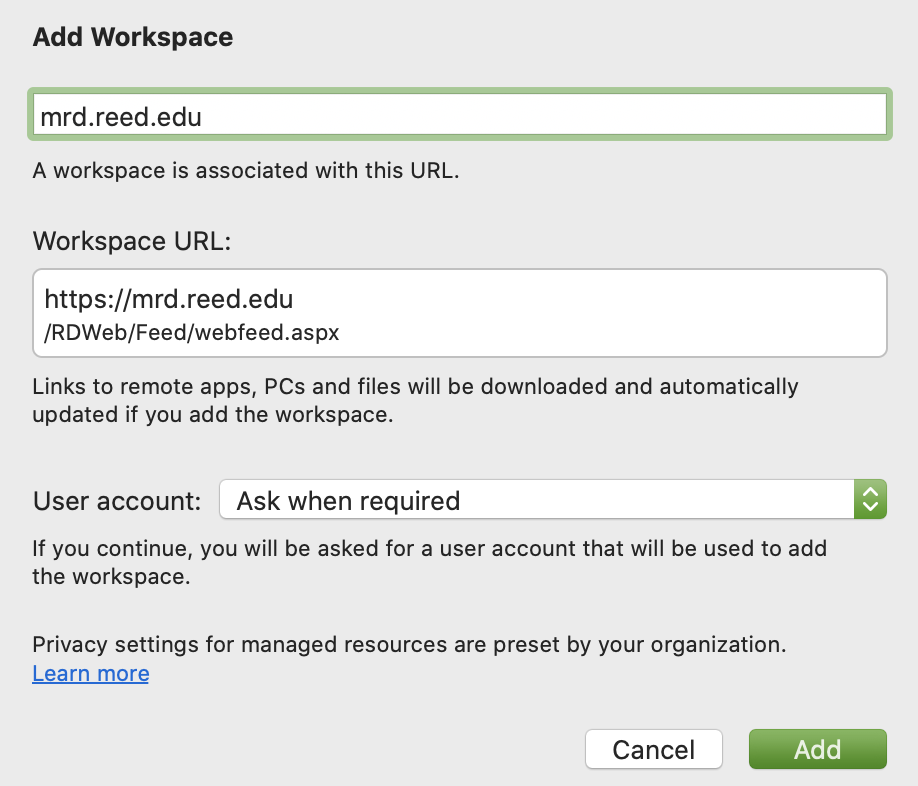
Task: Select the 'Ask when required' text
Action: tap(348, 500)
